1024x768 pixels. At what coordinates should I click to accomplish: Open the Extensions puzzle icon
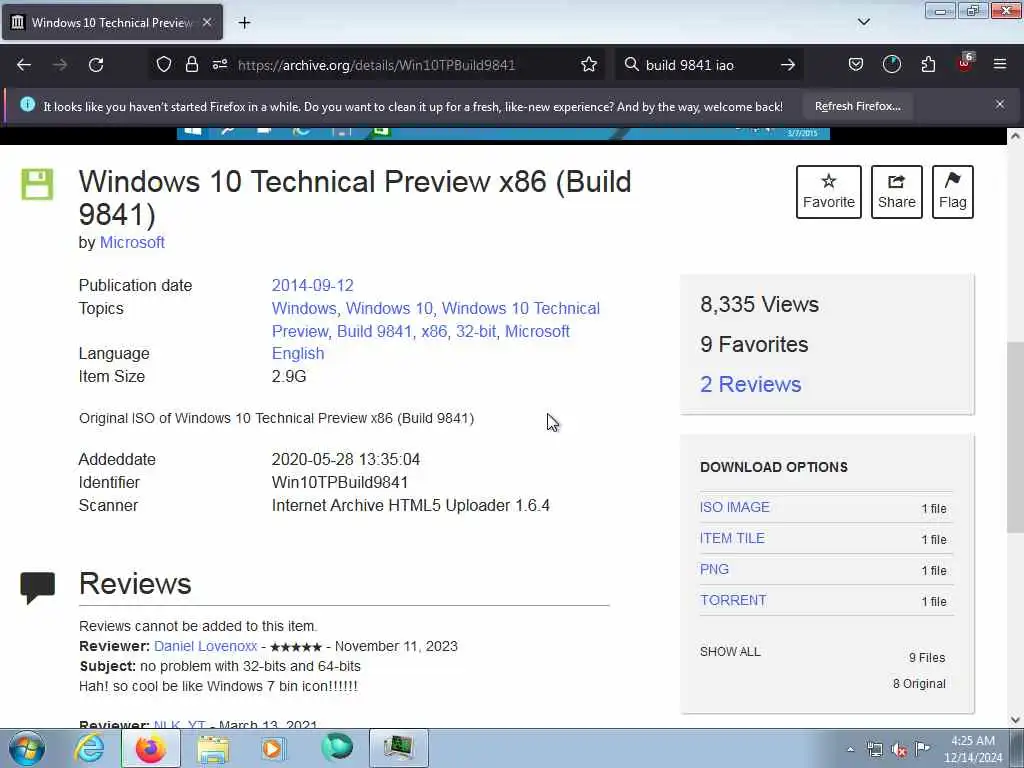928,65
